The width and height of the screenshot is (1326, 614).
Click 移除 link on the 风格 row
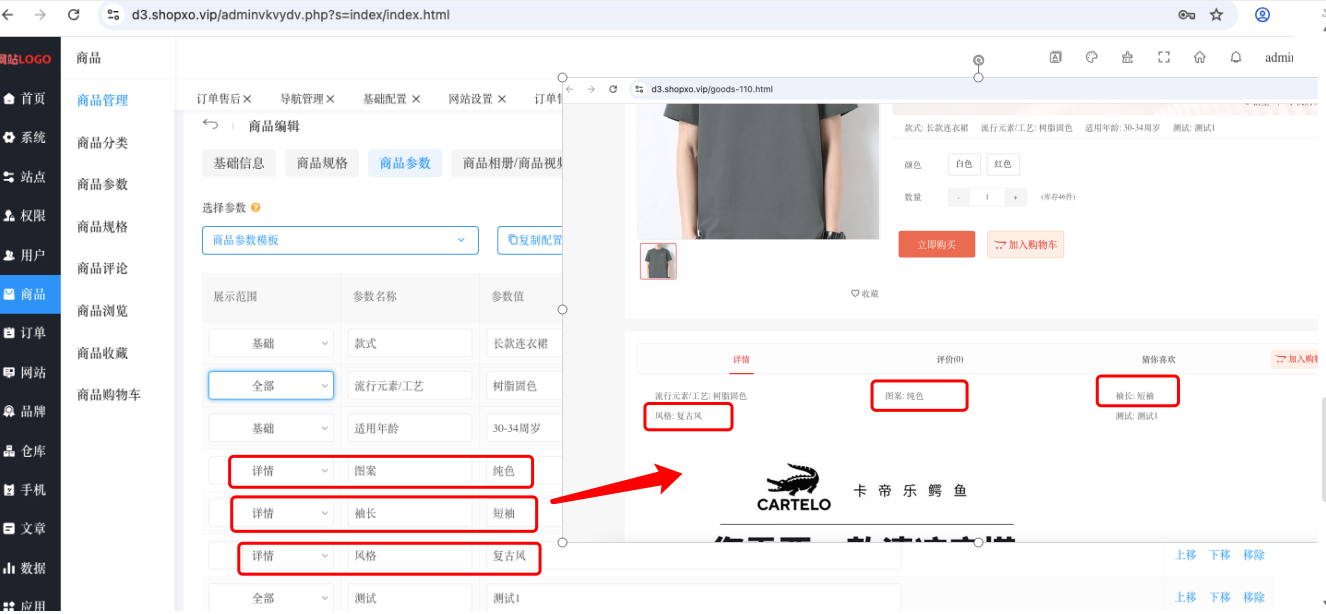click(1254, 555)
